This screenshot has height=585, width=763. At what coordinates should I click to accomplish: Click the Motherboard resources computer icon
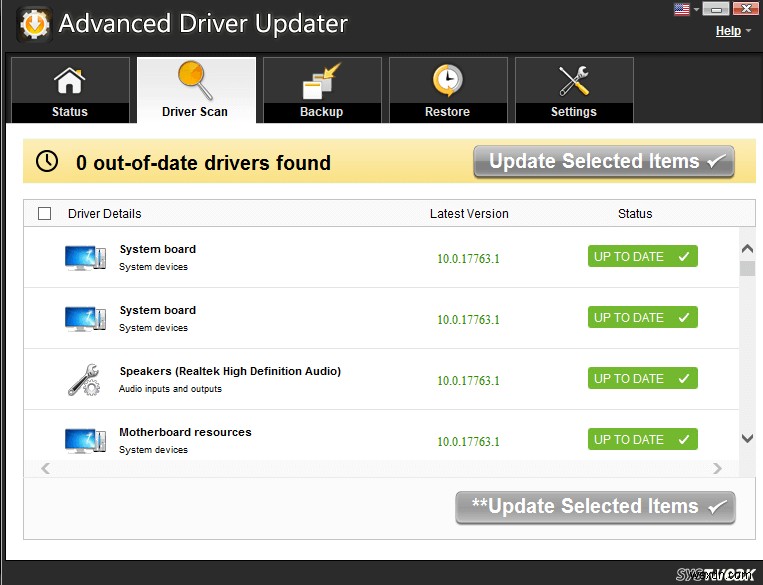point(85,440)
